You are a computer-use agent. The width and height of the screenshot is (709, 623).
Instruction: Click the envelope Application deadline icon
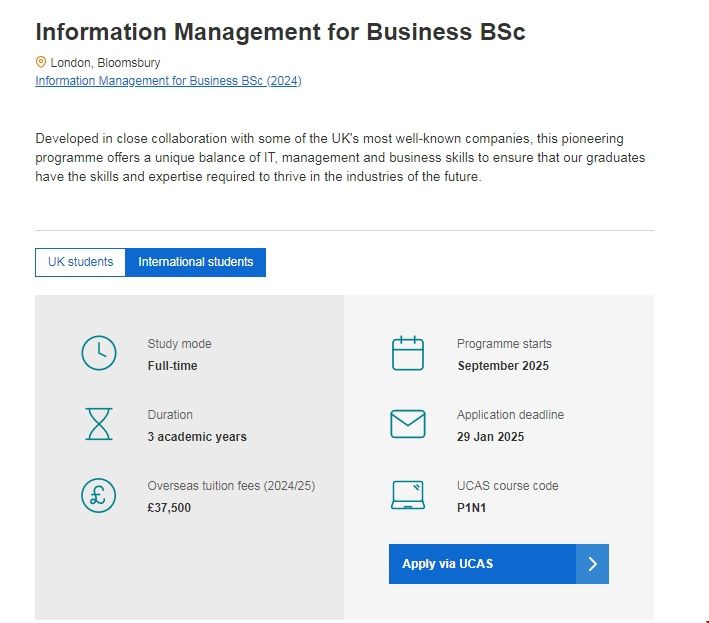click(407, 425)
